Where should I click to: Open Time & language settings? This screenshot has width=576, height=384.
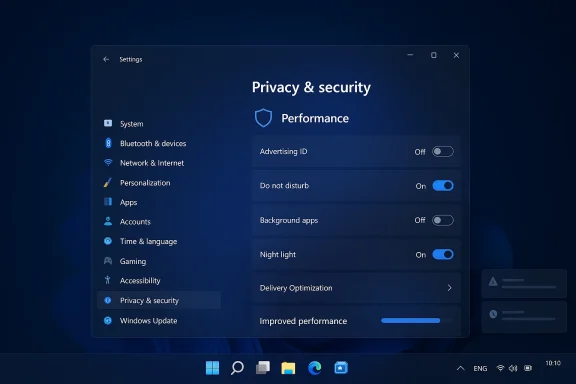(x=159, y=241)
